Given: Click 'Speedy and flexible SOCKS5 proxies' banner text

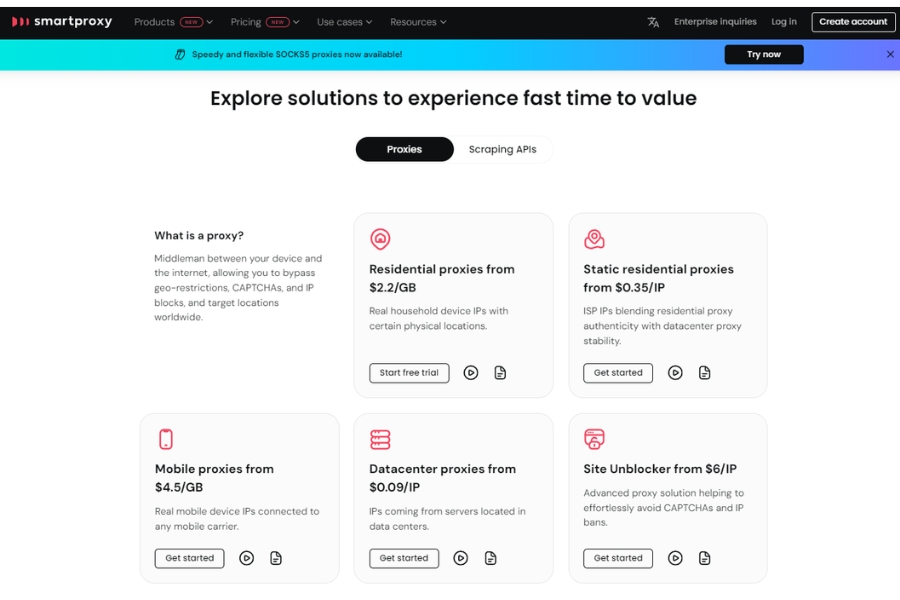Looking at the screenshot, I should [x=297, y=55].
